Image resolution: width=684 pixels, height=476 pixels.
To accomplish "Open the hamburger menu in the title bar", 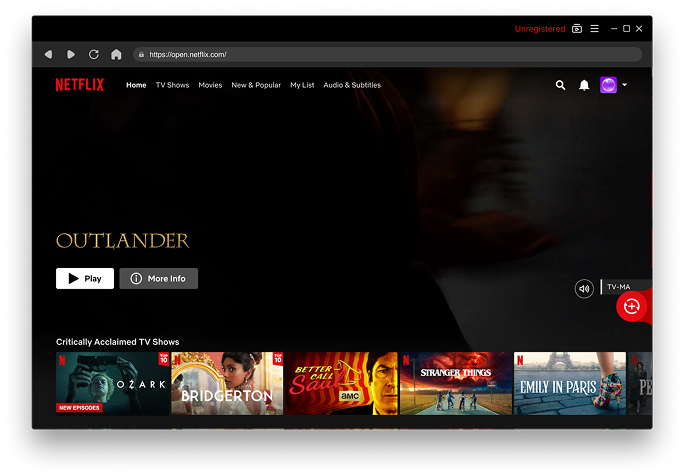I will coord(595,28).
